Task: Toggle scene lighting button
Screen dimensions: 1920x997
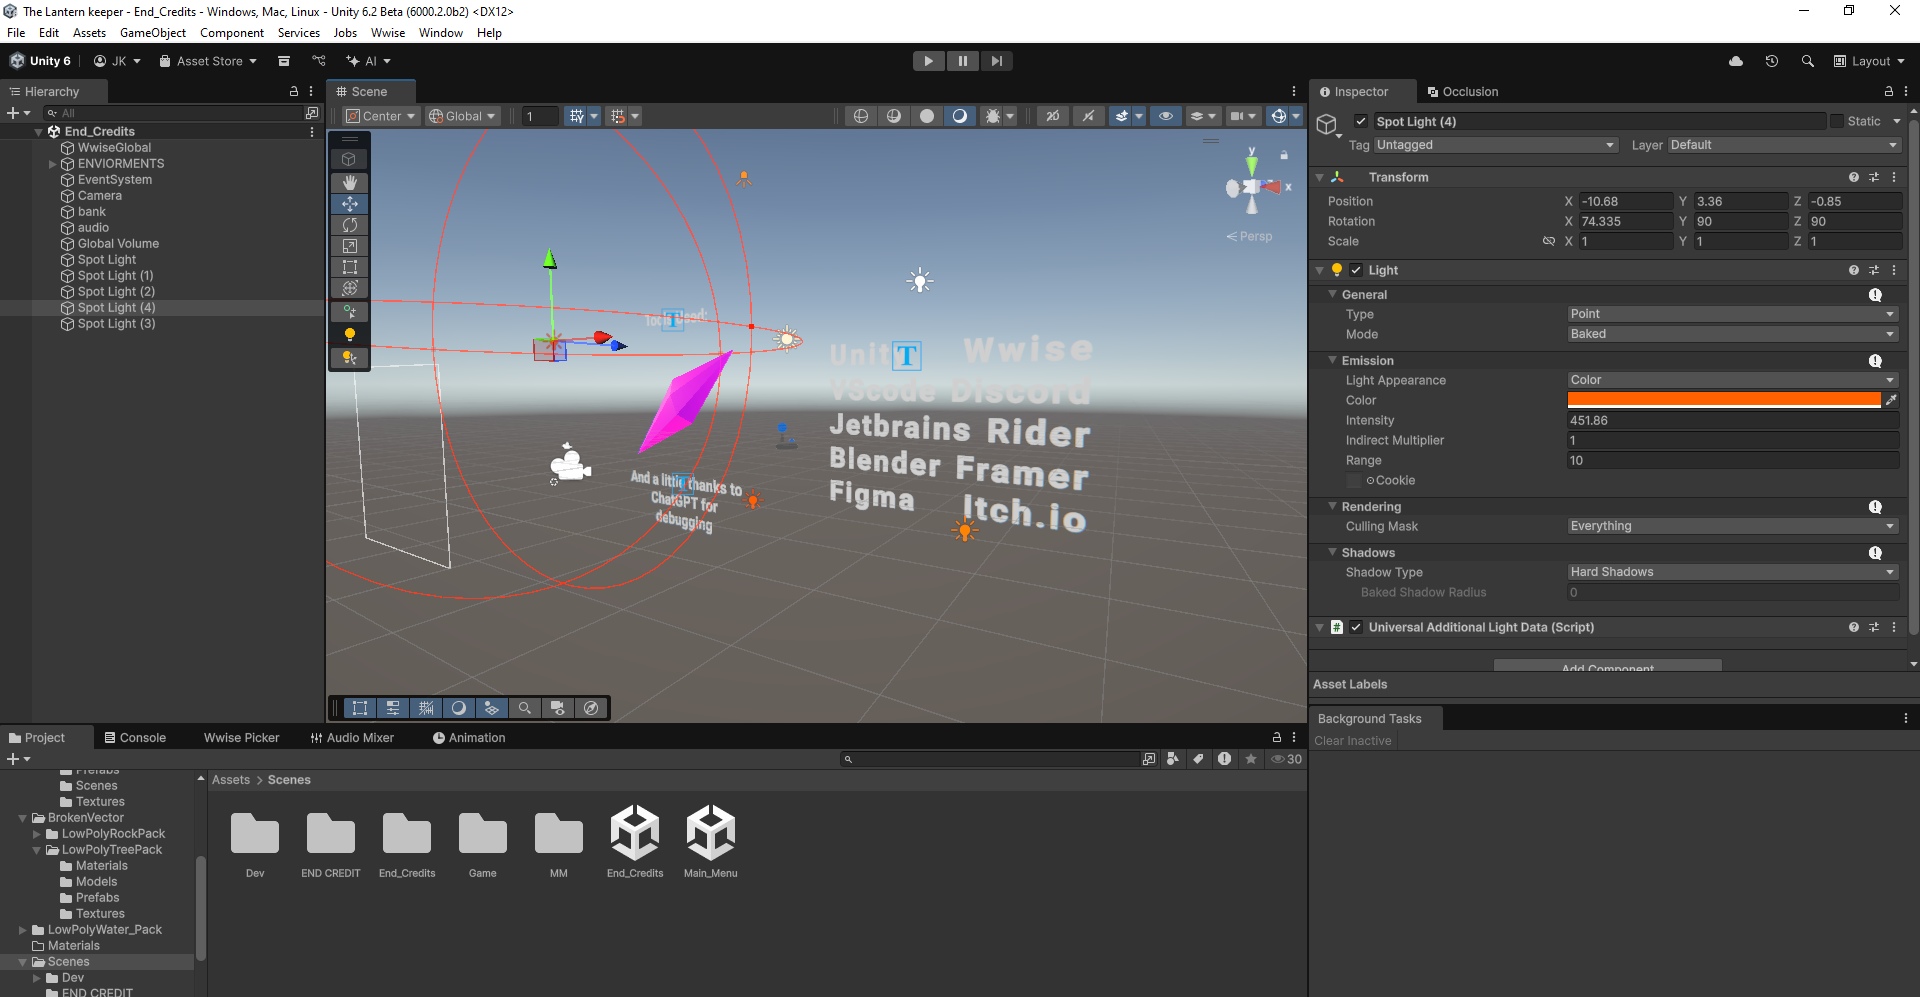Action: (1088, 116)
